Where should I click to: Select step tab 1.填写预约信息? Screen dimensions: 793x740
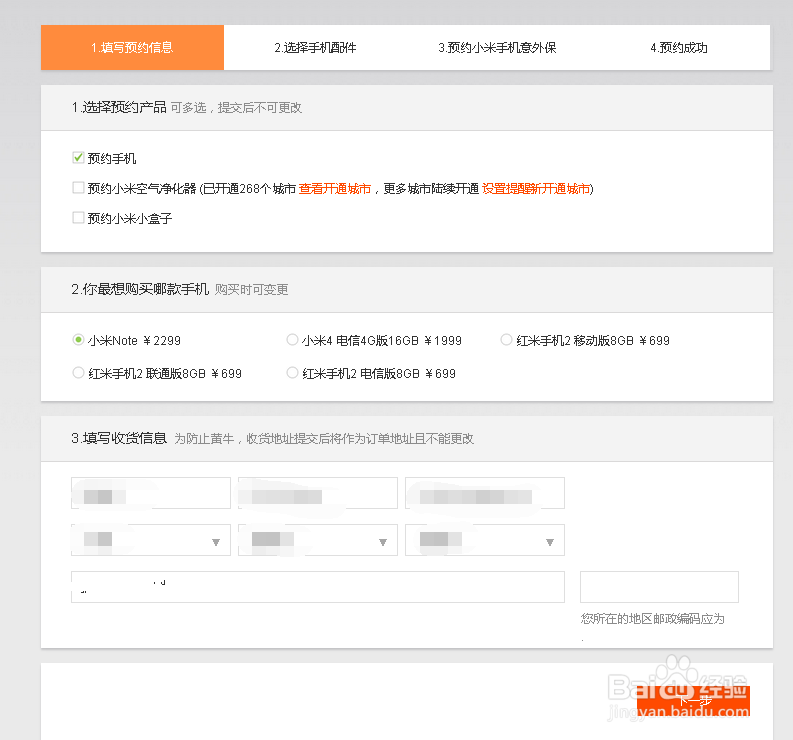pos(133,48)
